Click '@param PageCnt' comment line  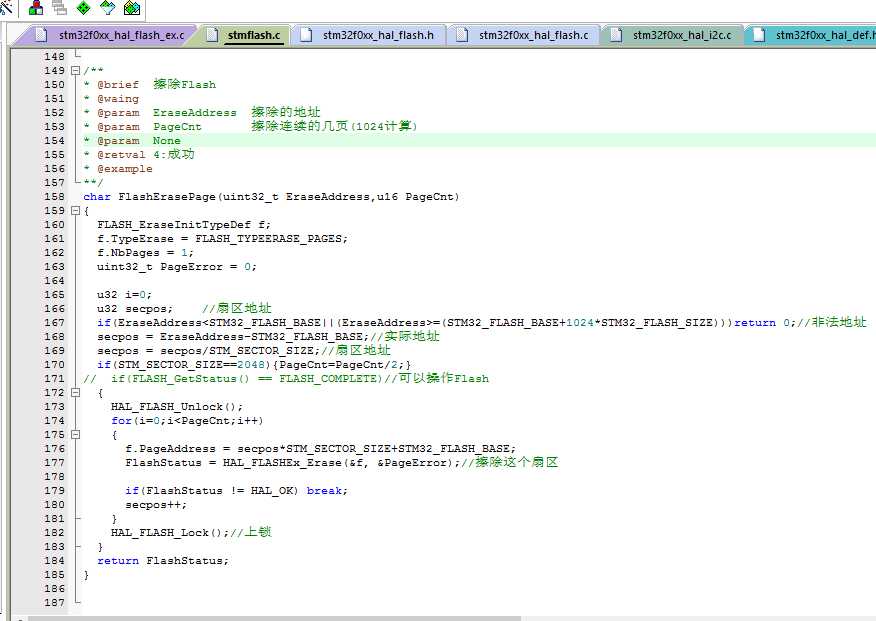click(250, 127)
